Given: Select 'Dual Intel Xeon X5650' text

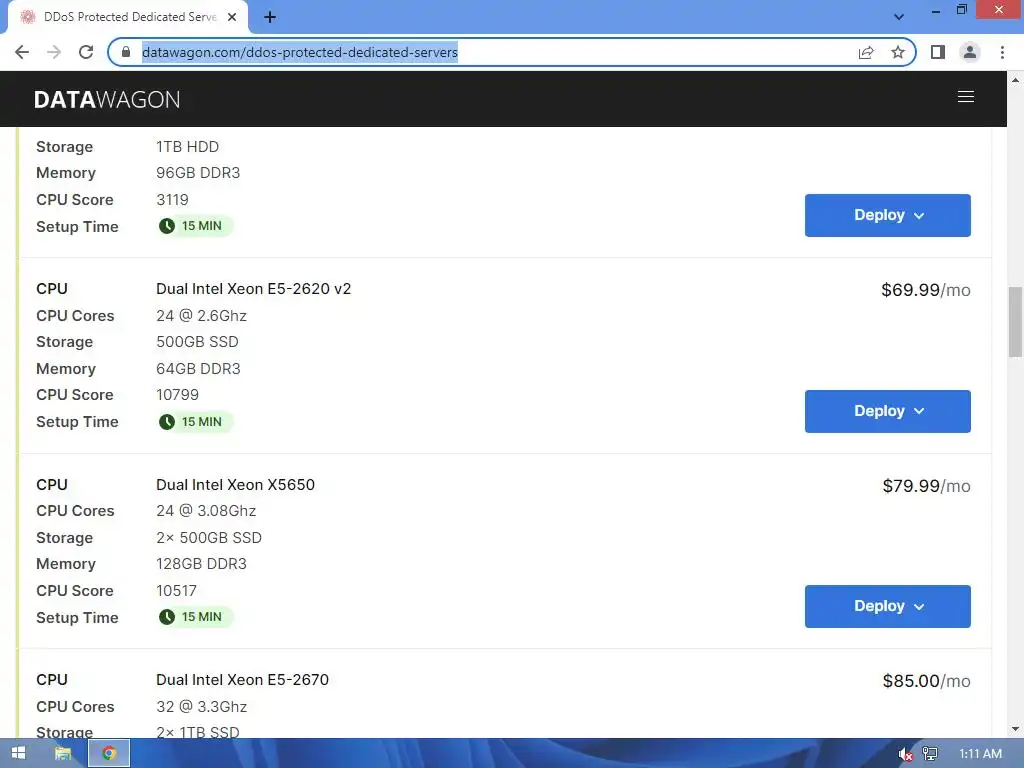Looking at the screenshot, I should pos(235,485).
